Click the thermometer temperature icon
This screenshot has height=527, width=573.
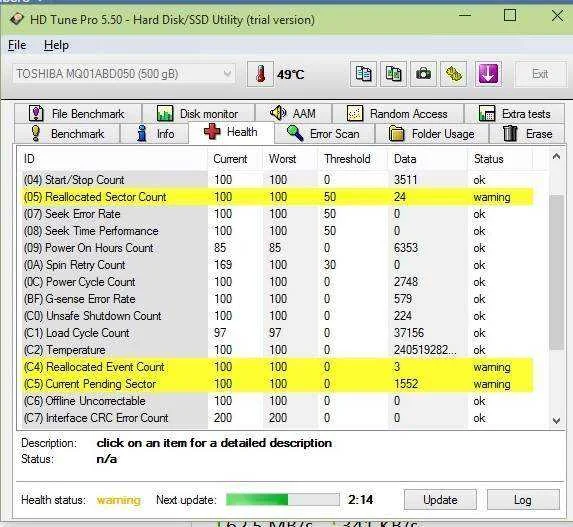point(260,74)
